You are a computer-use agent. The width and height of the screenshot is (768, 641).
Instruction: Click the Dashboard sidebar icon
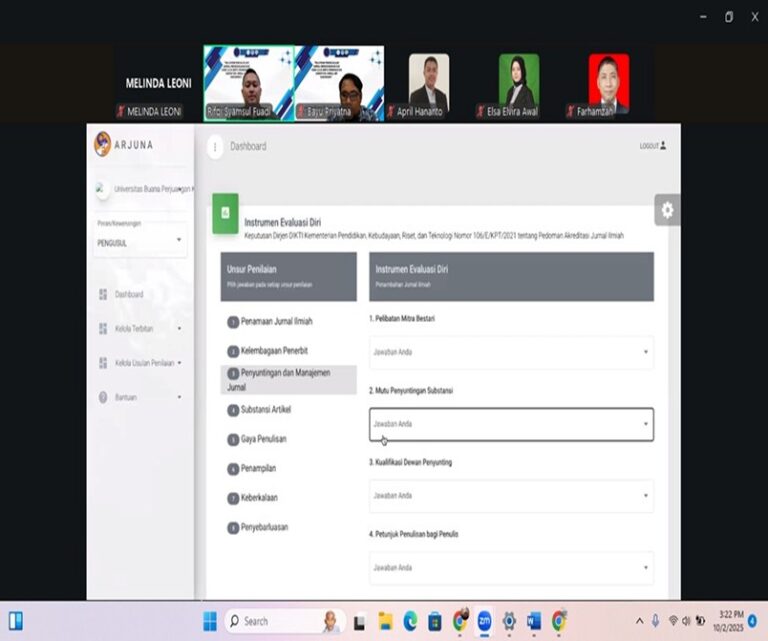(x=103, y=294)
